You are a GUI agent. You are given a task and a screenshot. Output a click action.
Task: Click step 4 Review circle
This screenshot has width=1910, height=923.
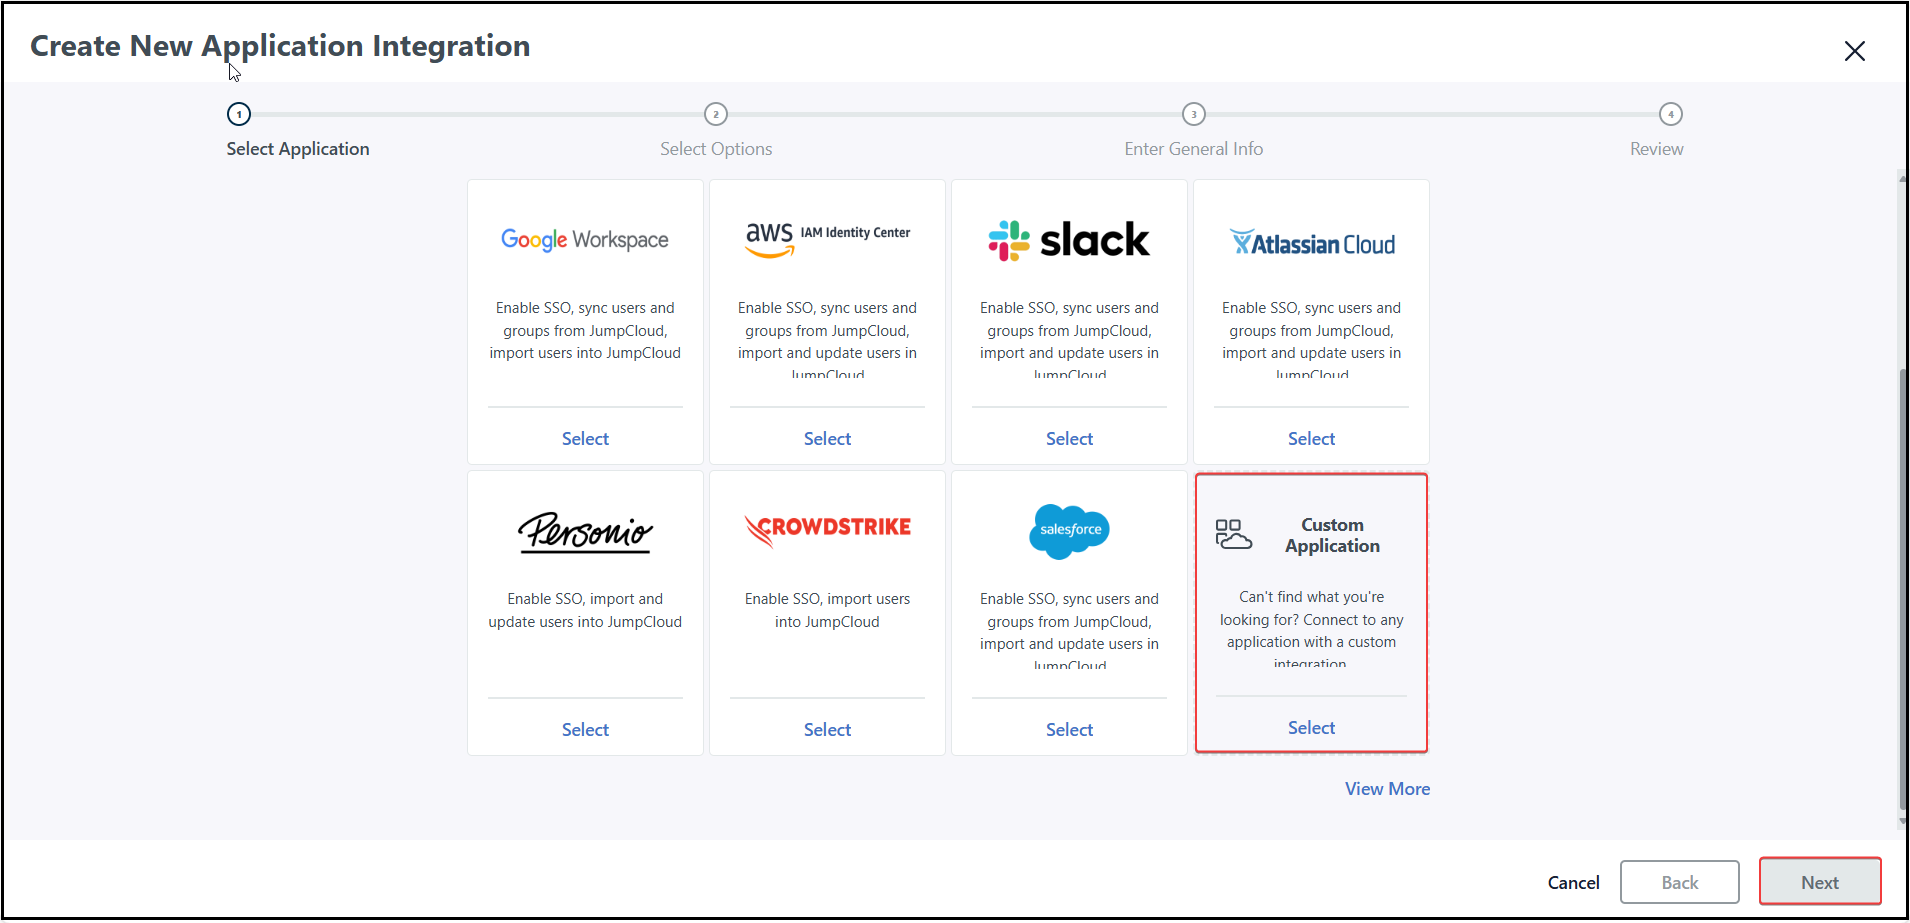click(x=1670, y=114)
